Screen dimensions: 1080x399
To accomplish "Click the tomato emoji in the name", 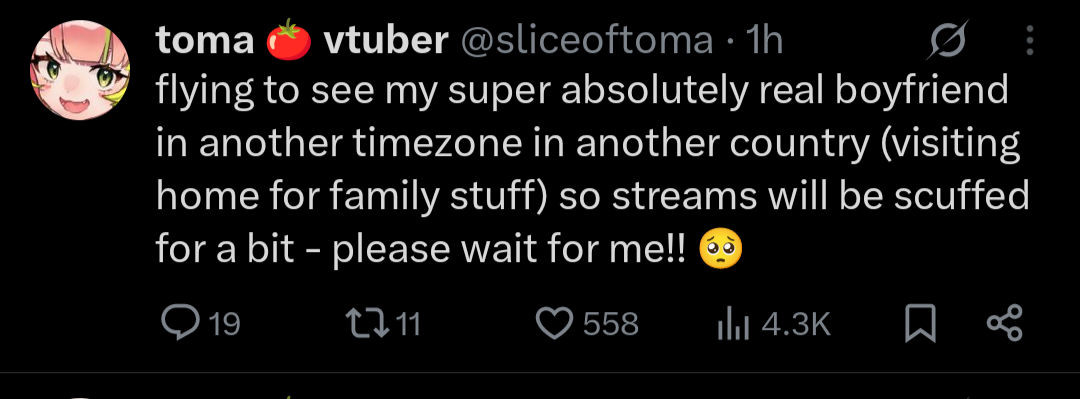I will [288, 42].
